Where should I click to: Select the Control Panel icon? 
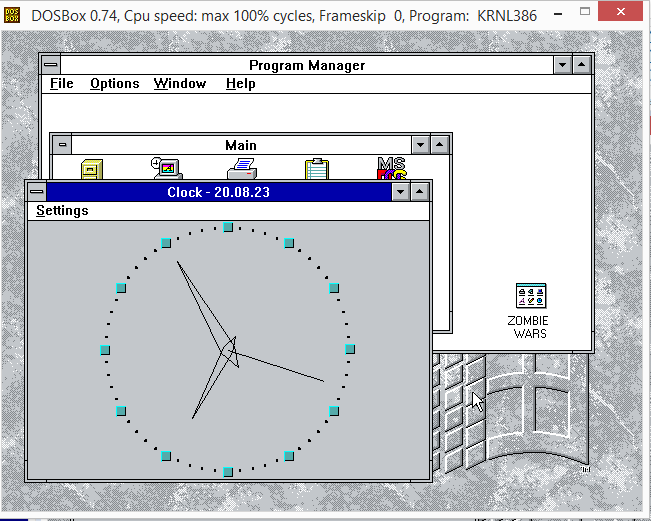tap(165, 168)
